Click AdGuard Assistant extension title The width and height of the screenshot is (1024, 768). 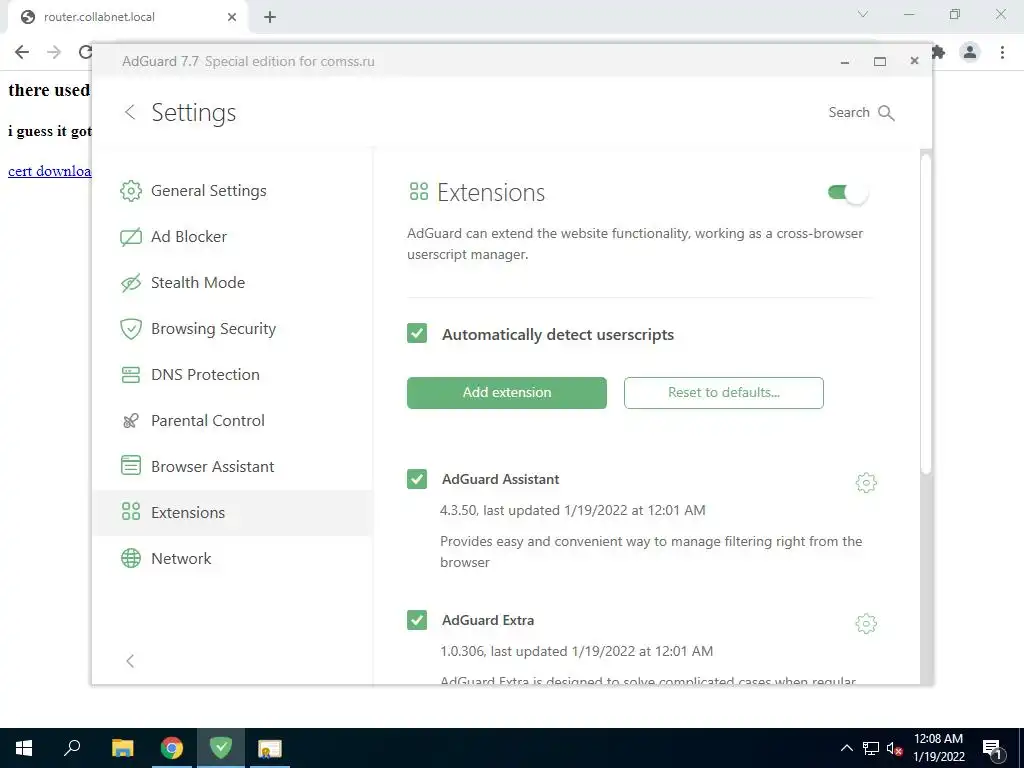pos(500,479)
